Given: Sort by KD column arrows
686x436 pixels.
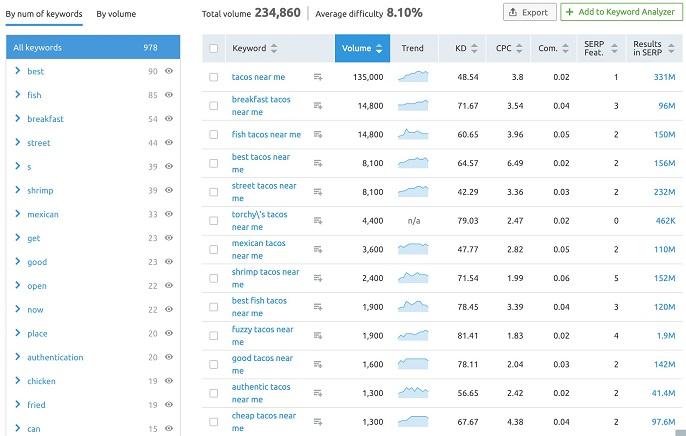Looking at the screenshot, I should coord(474,48).
